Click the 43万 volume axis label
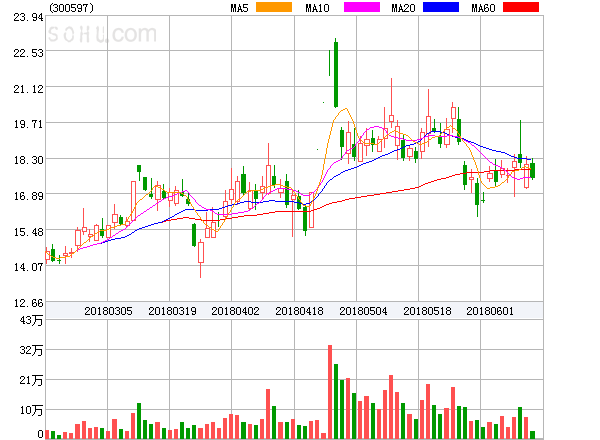Screen dimensions: 600x440 click(x=31, y=320)
